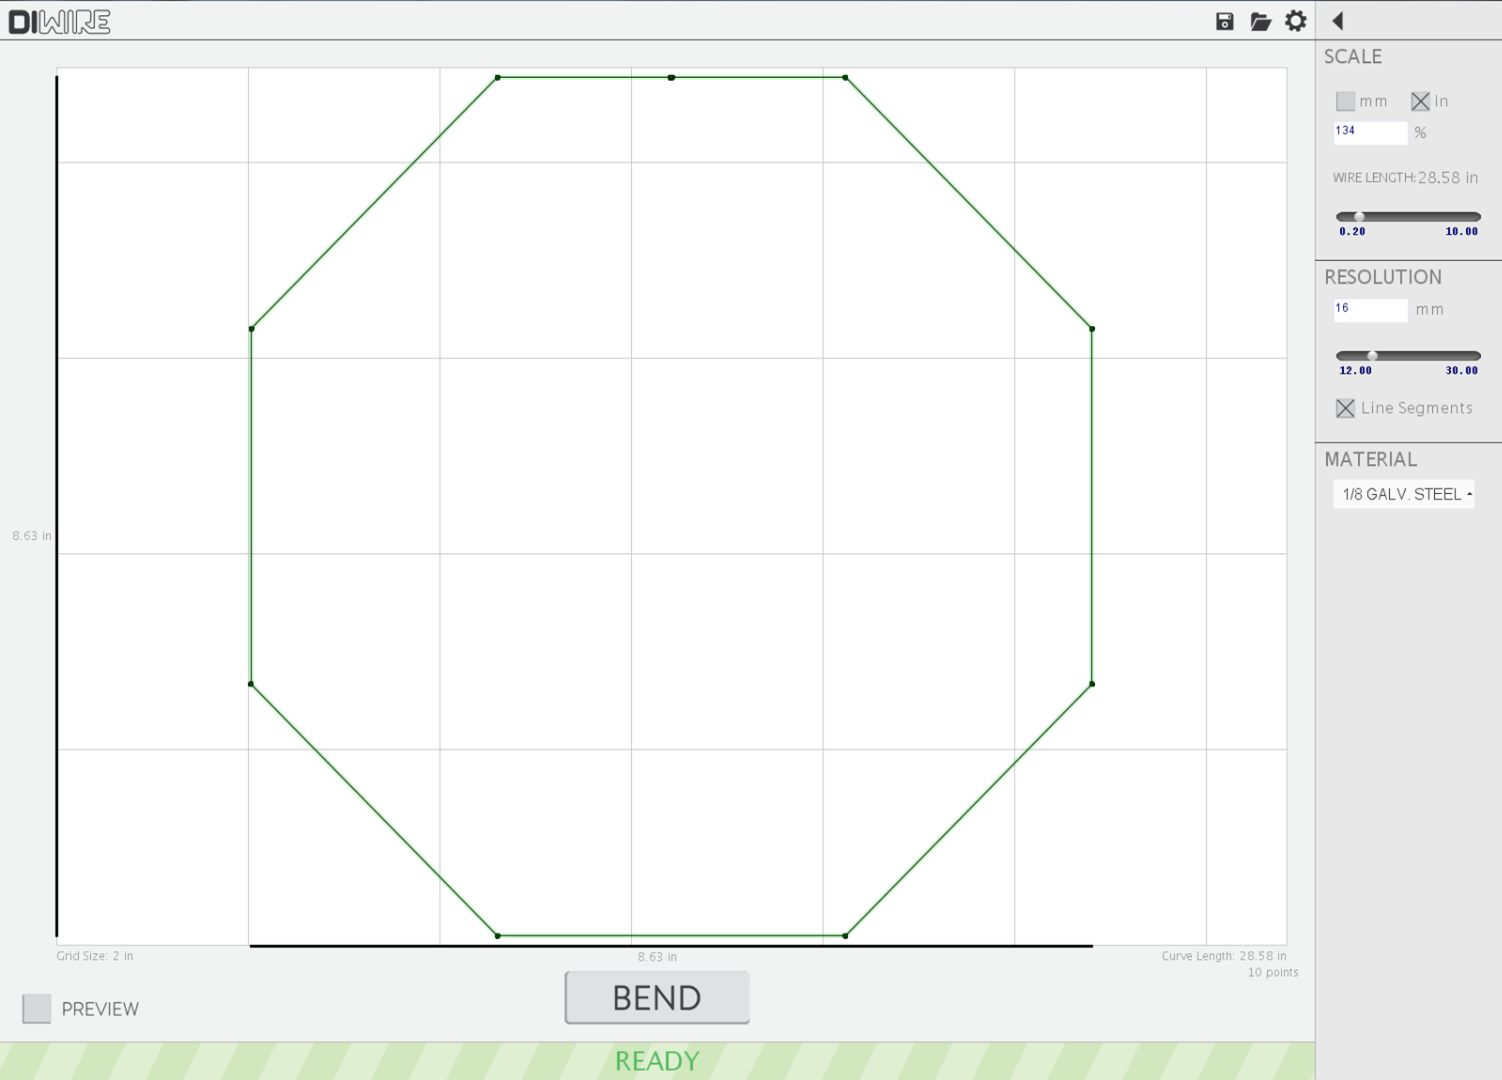This screenshot has width=1502, height=1080.
Task: Enable the PREVIEW checkbox
Action: click(x=37, y=1008)
